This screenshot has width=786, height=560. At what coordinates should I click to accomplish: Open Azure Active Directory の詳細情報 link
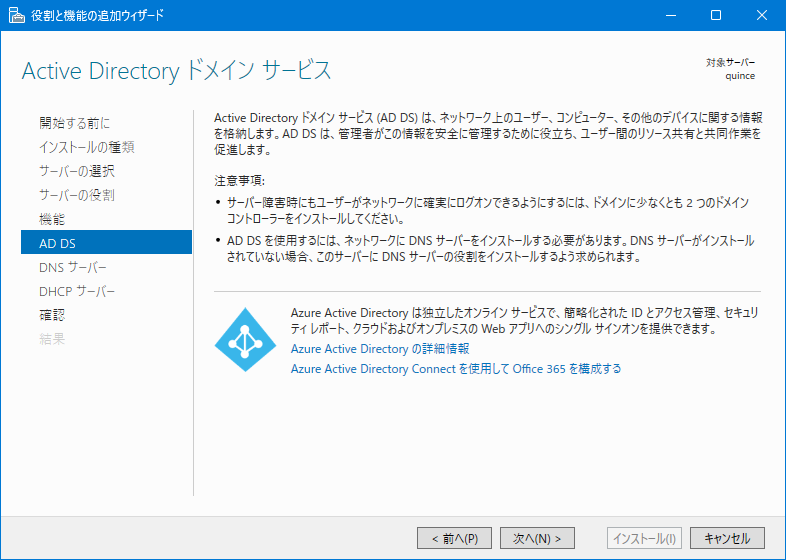point(380,348)
